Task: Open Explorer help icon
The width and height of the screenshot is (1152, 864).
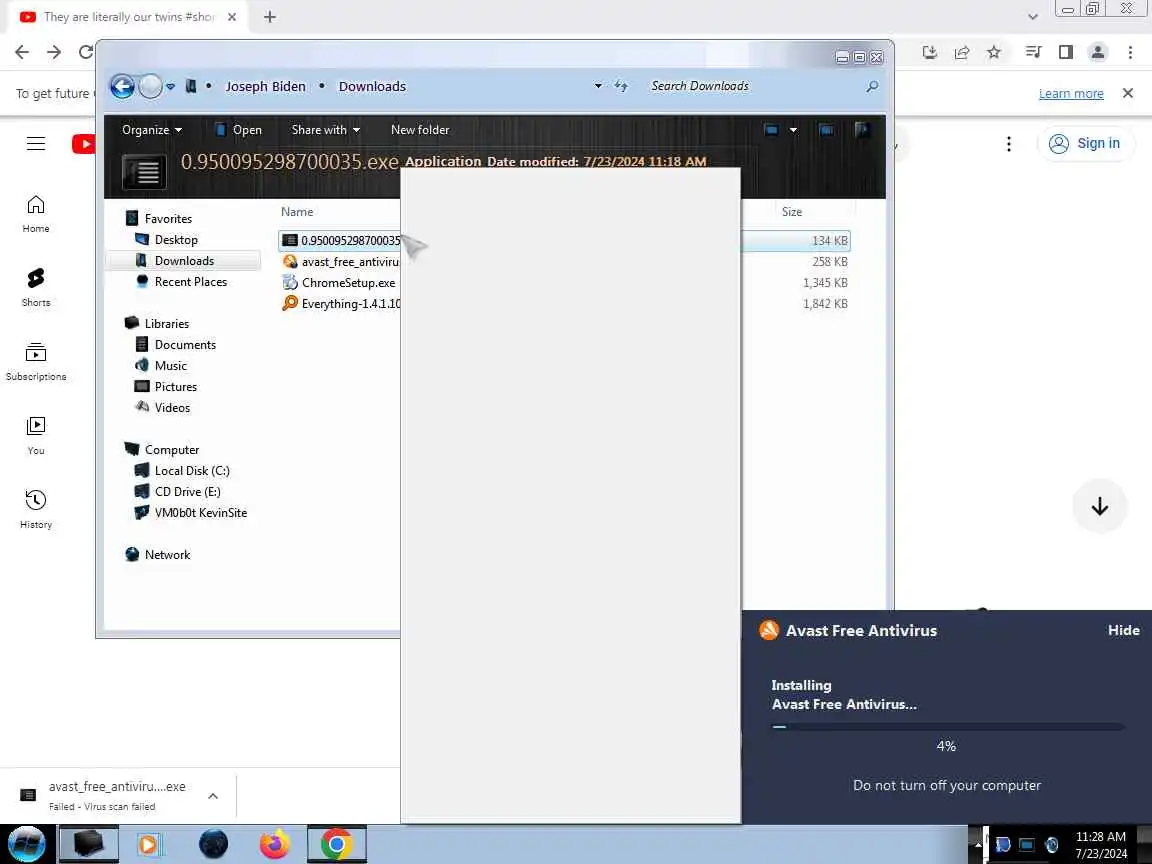Action: [x=862, y=130]
